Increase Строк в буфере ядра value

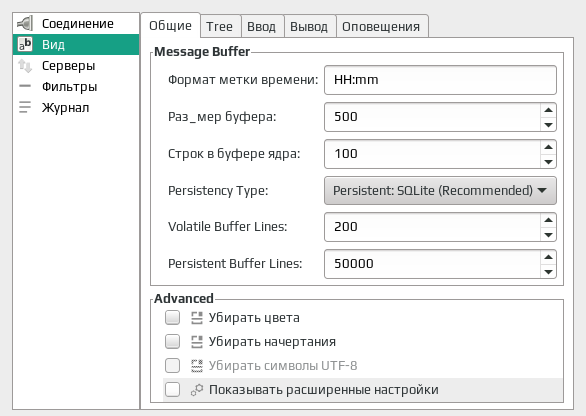[x=548, y=147]
